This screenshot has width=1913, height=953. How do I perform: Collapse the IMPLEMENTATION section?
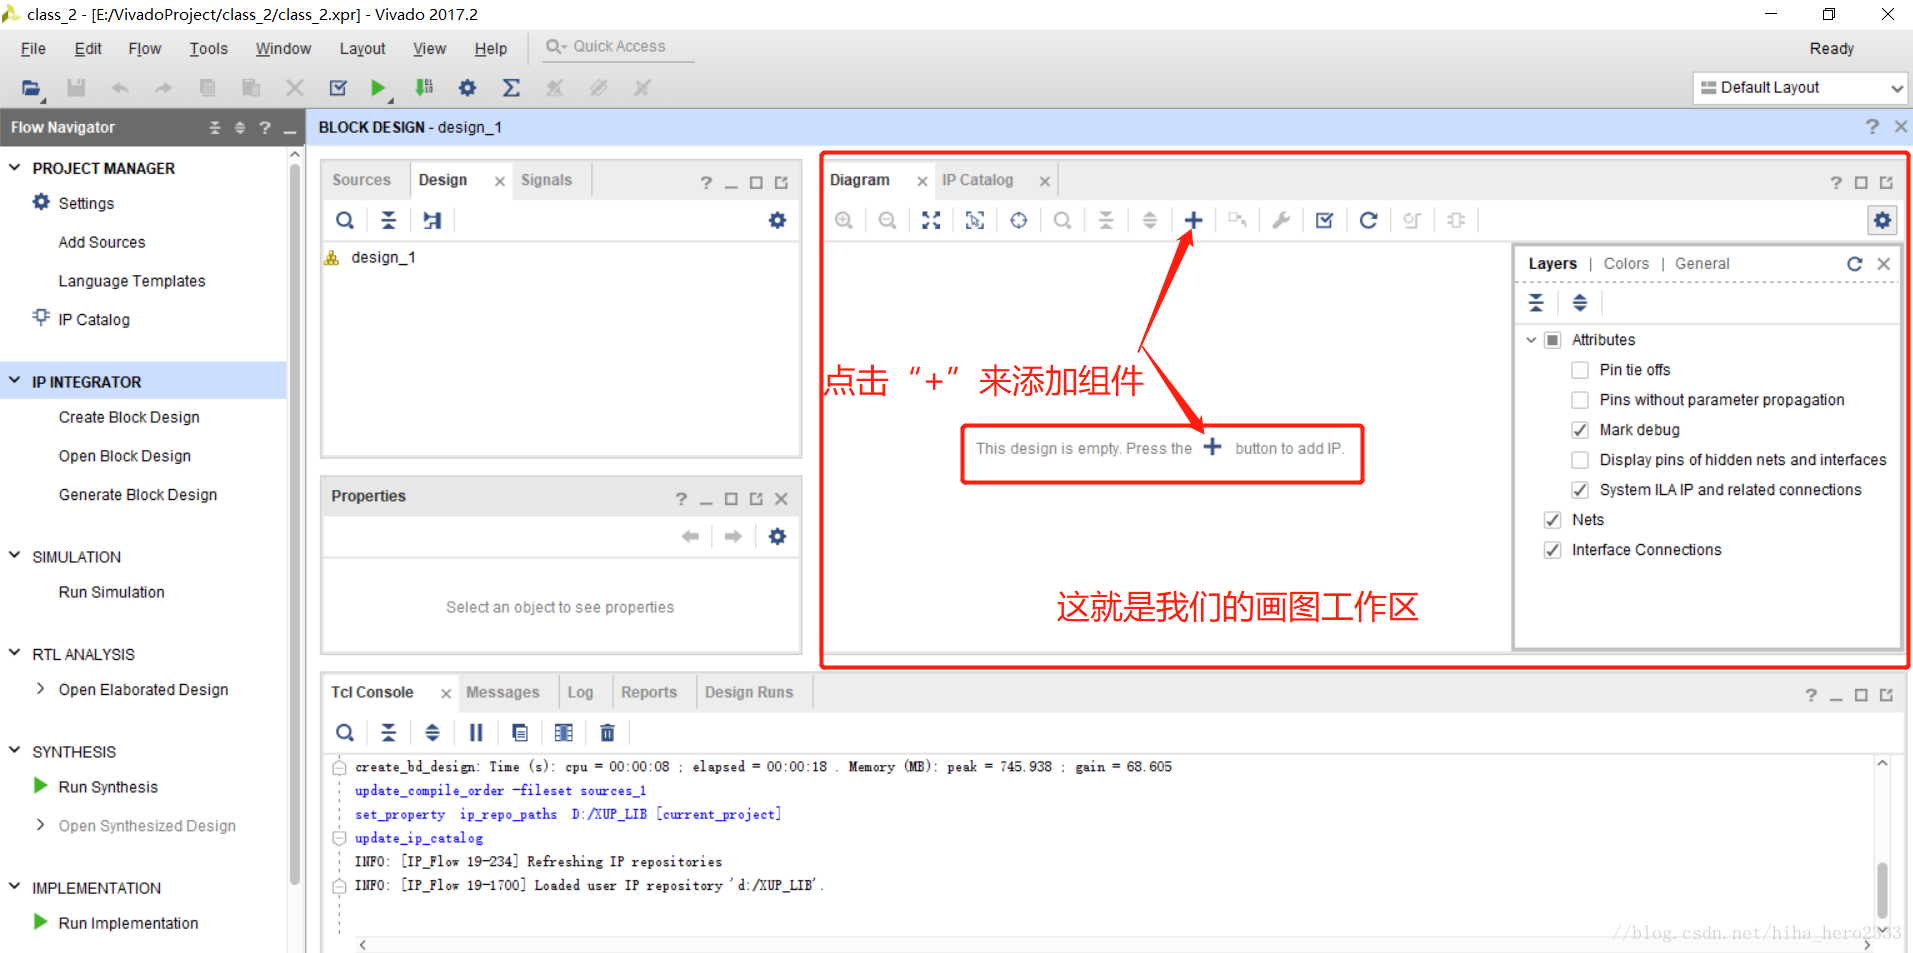[x=15, y=887]
